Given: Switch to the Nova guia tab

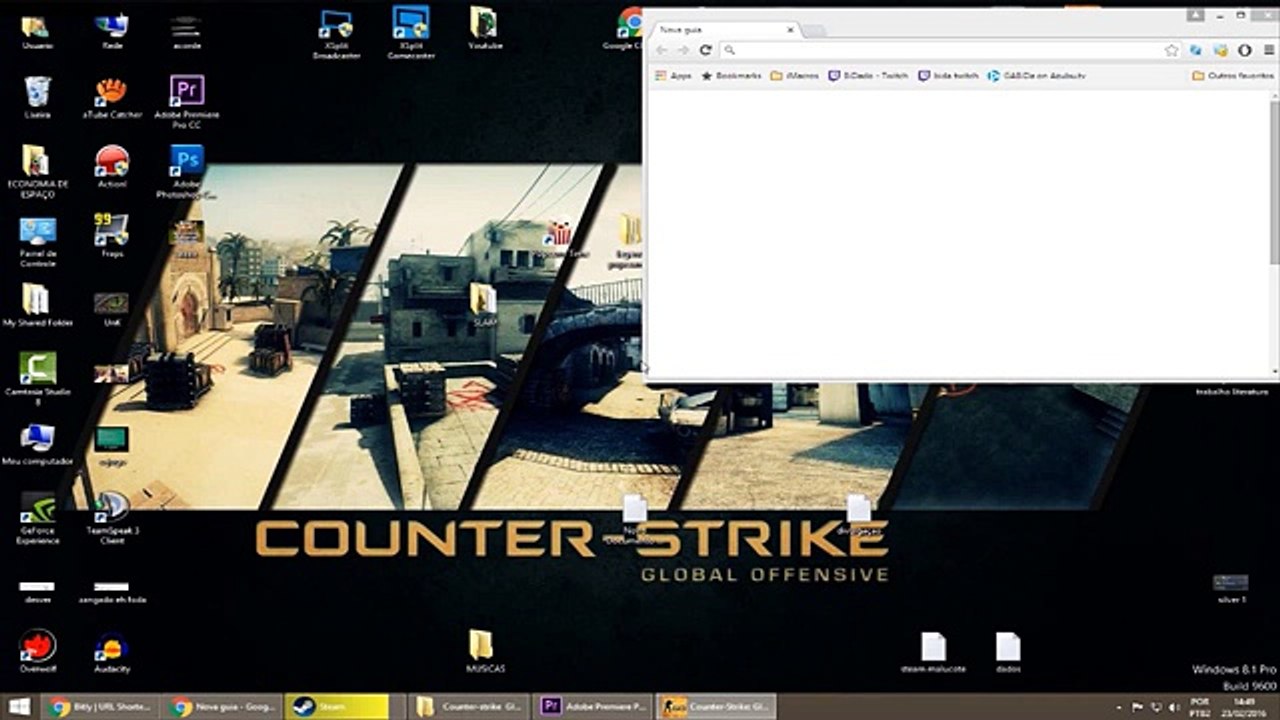Looking at the screenshot, I should (x=722, y=30).
